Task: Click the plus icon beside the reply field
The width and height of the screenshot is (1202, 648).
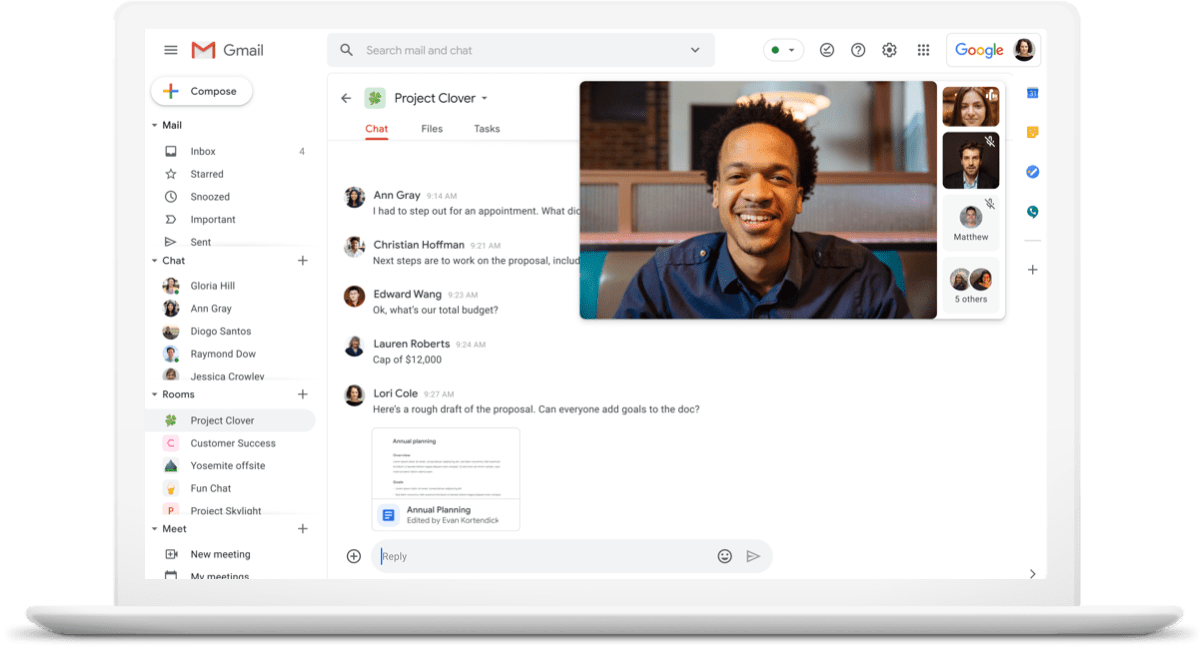Action: [x=353, y=555]
